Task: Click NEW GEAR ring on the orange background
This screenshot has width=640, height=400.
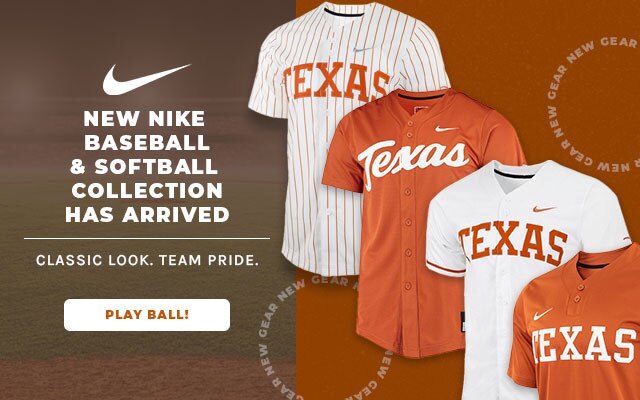Action: (x=594, y=104)
